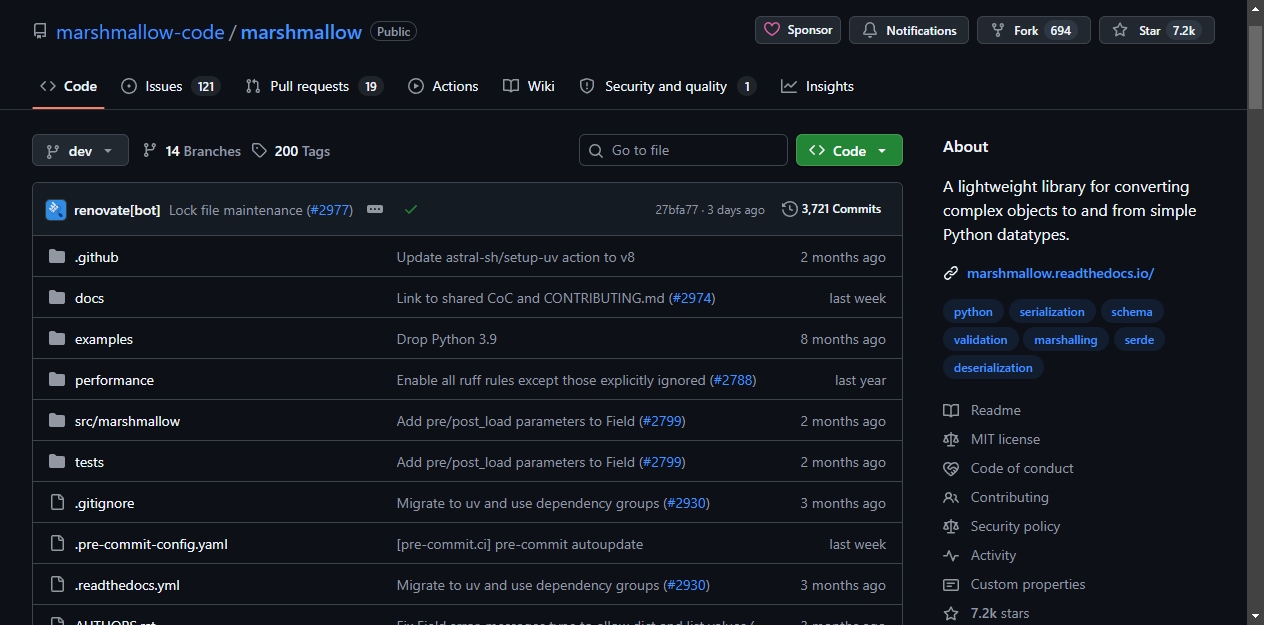1264x625 pixels.
Task: Star the repository with the Star button
Action: (1157, 30)
